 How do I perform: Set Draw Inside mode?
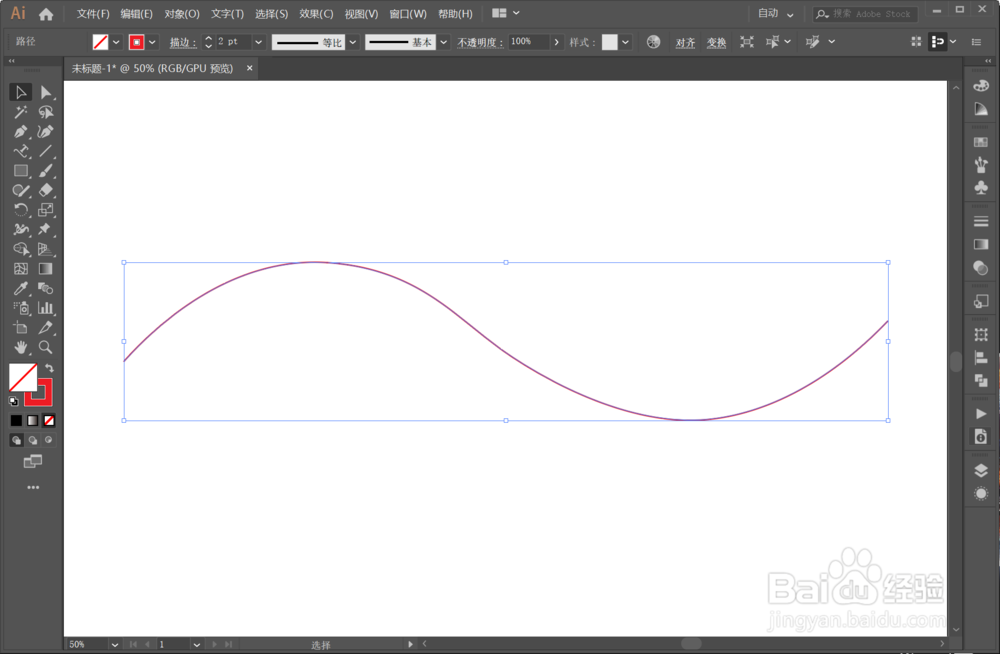click(x=48, y=440)
